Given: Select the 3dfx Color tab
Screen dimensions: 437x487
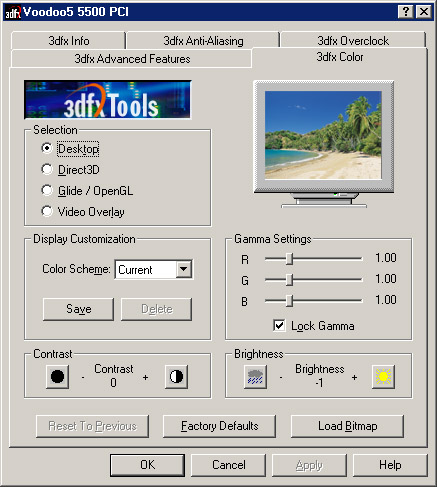Looking at the screenshot, I should (340, 57).
